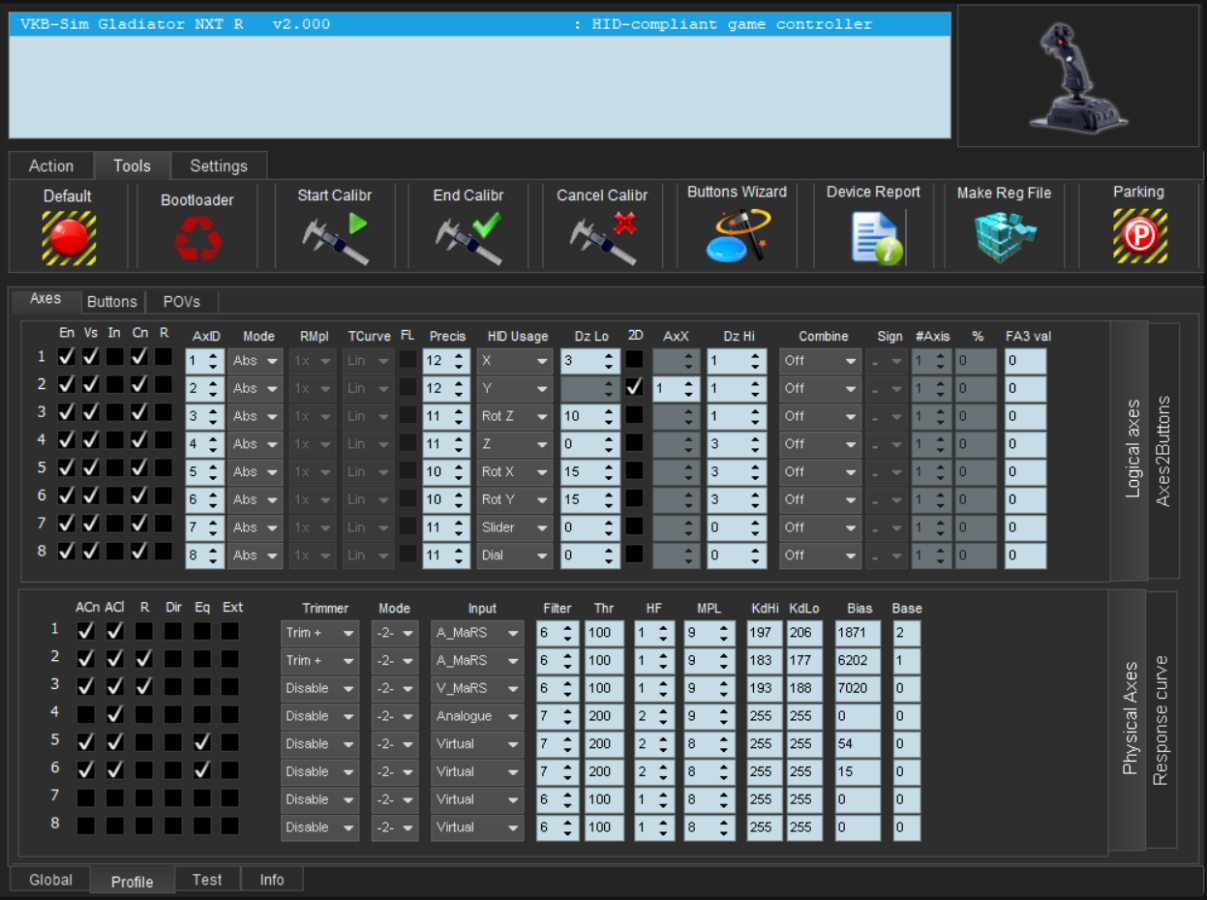Click Bias field showing 7020
Image resolution: width=1207 pixels, height=900 pixels.
click(858, 688)
